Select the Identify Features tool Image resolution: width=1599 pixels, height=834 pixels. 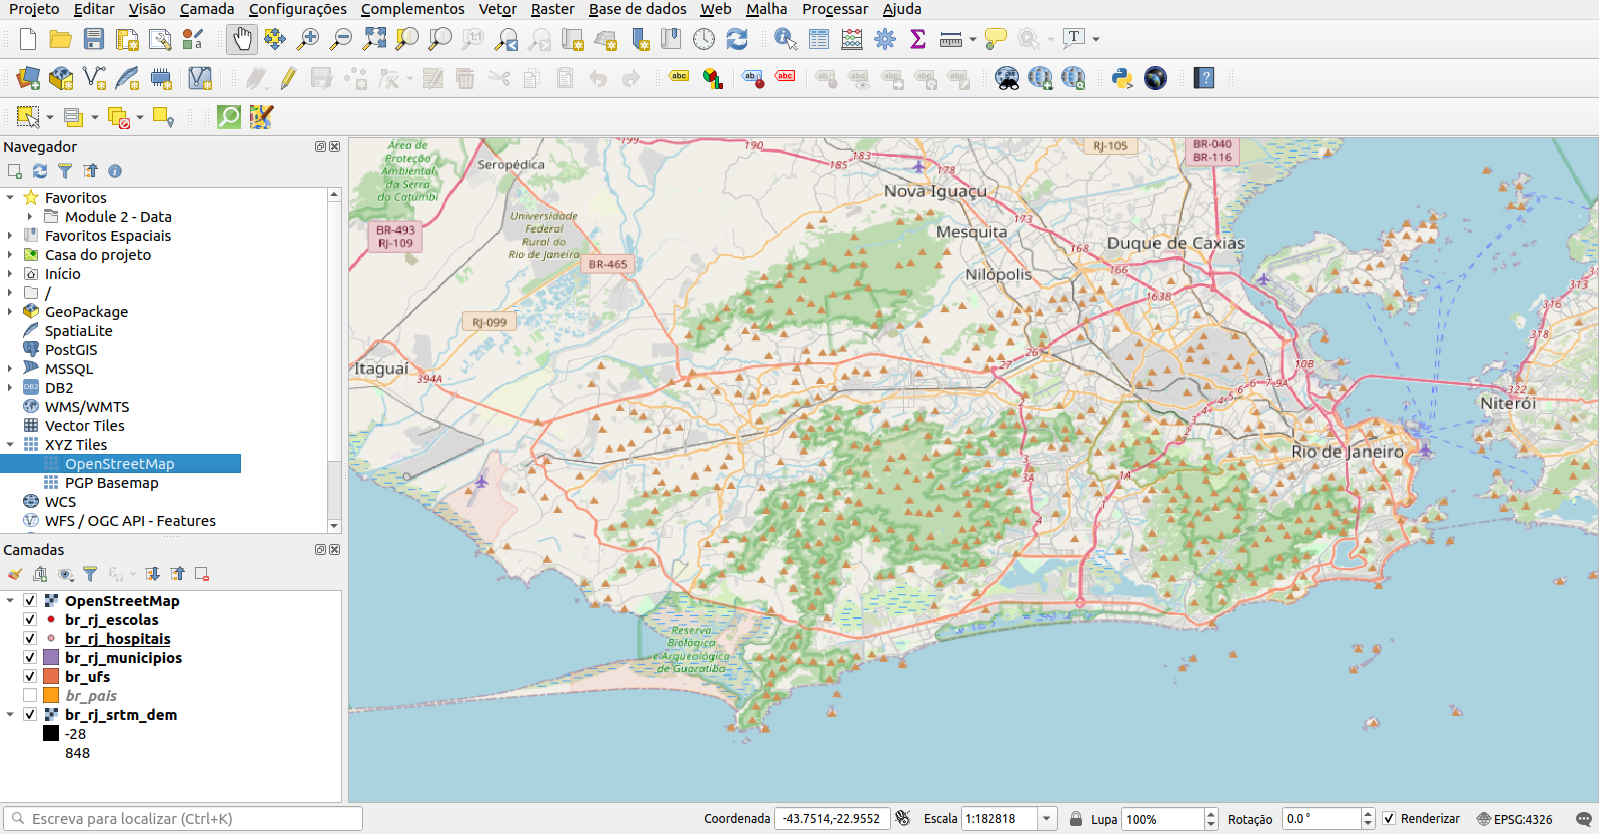click(x=786, y=39)
